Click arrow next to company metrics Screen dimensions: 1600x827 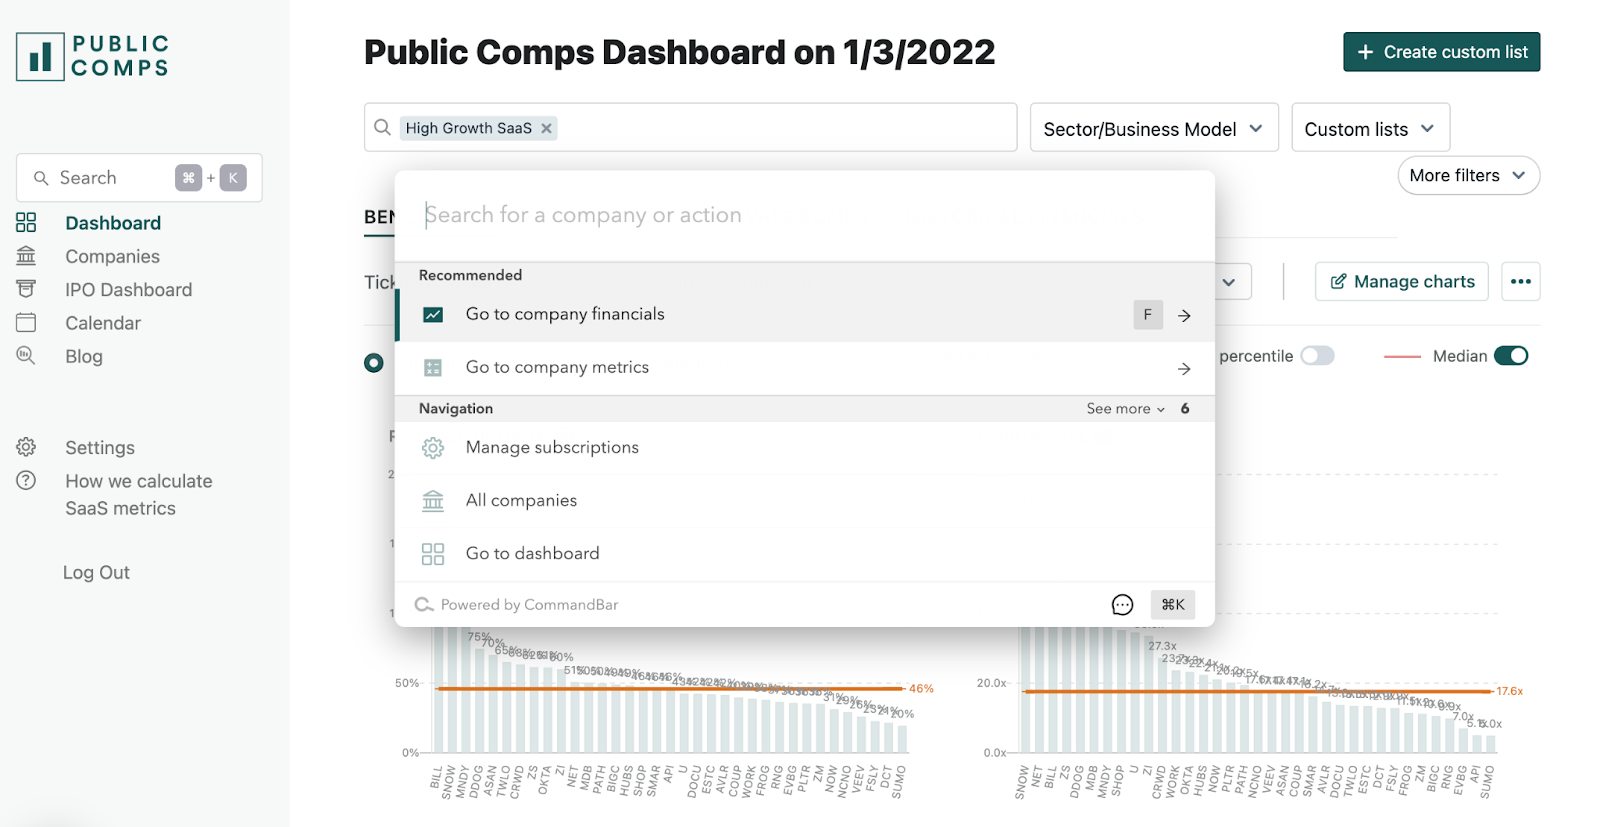tap(1184, 369)
